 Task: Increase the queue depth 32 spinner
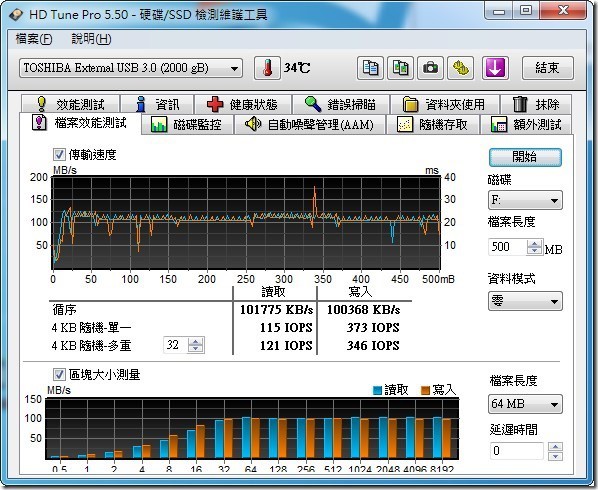pyautogui.click(x=196, y=341)
